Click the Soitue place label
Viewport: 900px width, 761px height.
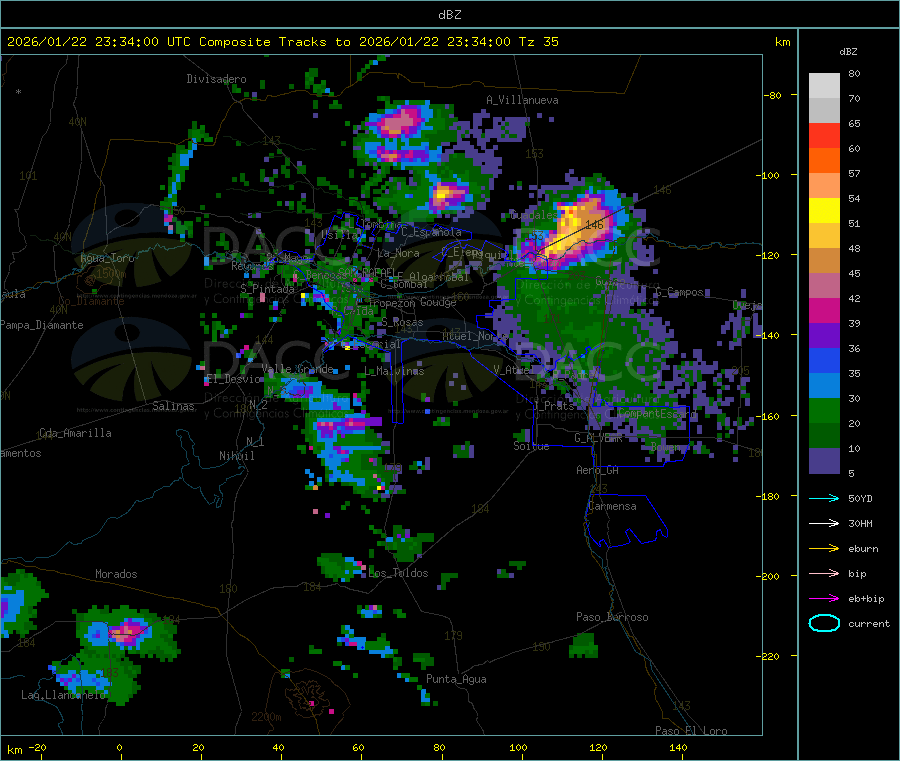point(531,446)
